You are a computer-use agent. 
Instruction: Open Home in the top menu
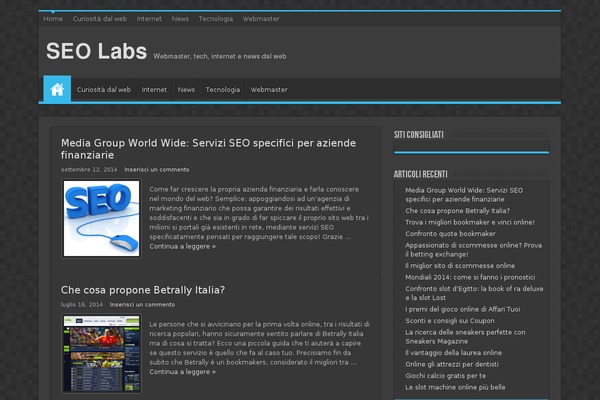[53, 19]
